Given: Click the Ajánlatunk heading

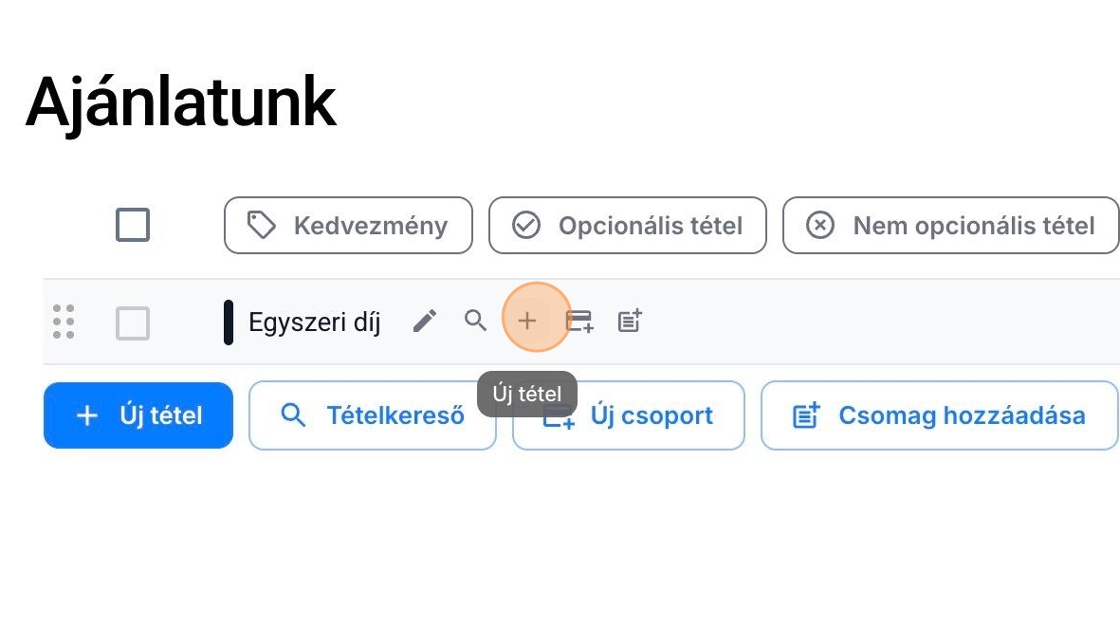Looking at the screenshot, I should pyautogui.click(x=181, y=101).
